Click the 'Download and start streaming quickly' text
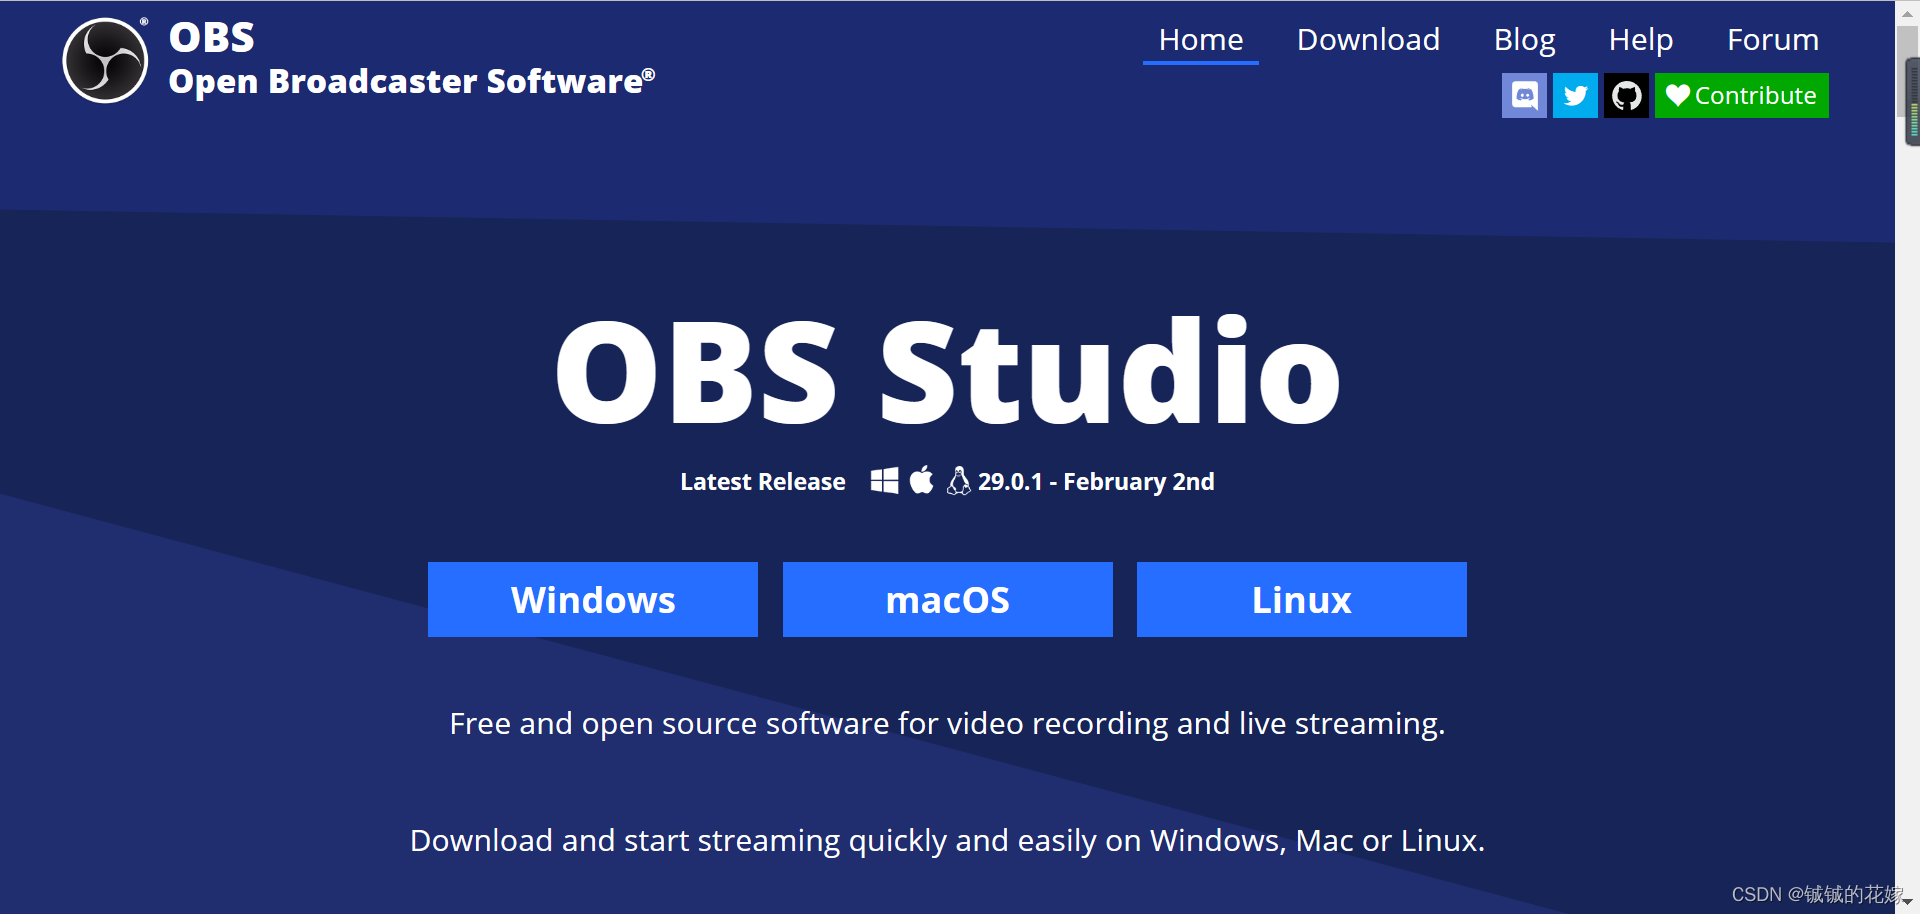This screenshot has width=1920, height=914. coord(947,841)
